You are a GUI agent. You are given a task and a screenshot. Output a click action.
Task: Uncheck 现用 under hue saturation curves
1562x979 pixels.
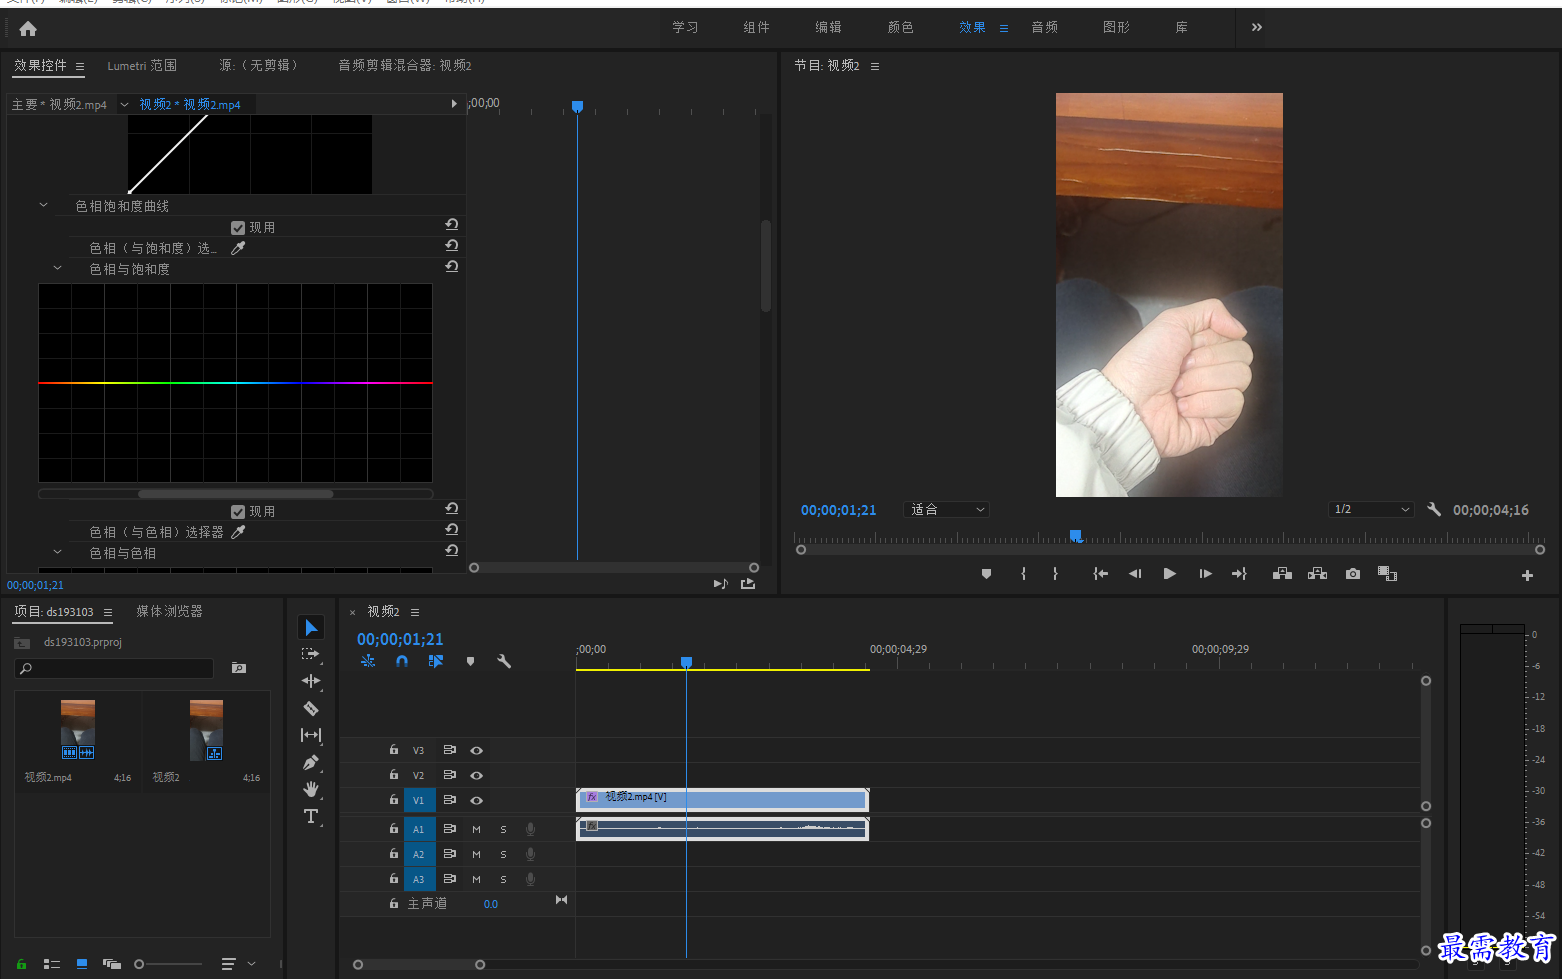(x=238, y=228)
